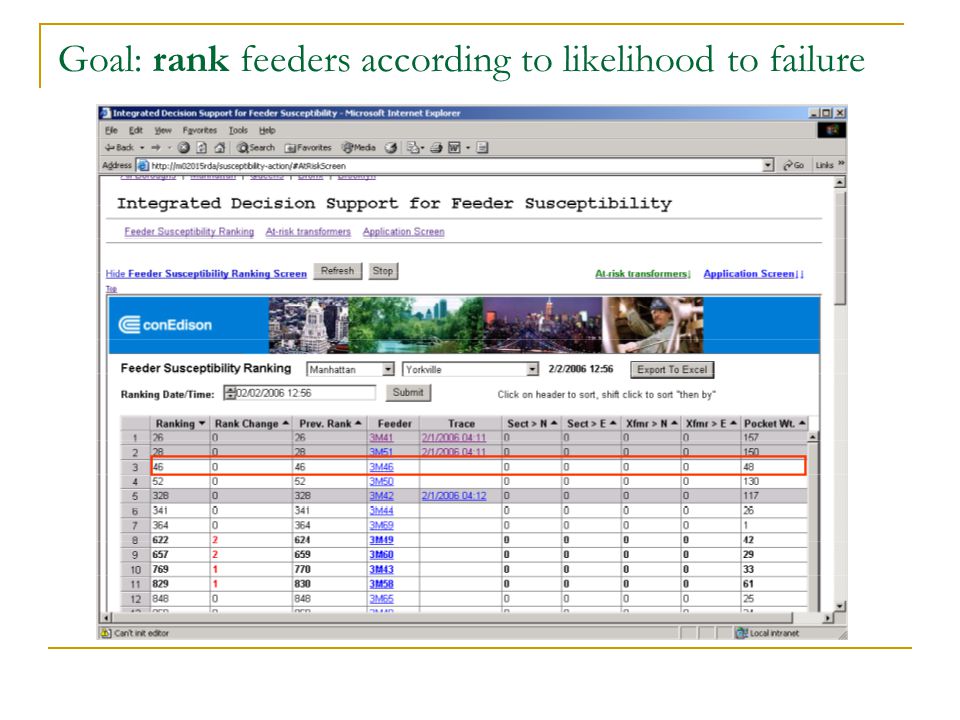Screen dimensions: 960x720
Task: Click the Print toolbar icon
Action: [x=436, y=148]
